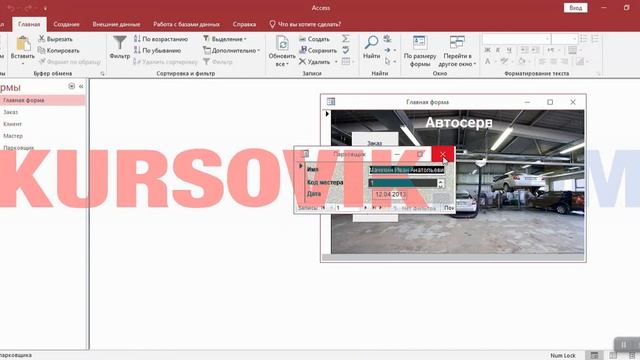
Task: Switch to the Главная ribbon tab
Action: pyautogui.click(x=29, y=24)
